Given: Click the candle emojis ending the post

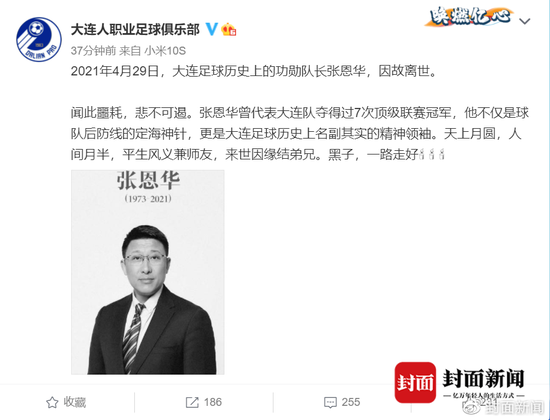Looking at the screenshot, I should pyautogui.click(x=432, y=154).
